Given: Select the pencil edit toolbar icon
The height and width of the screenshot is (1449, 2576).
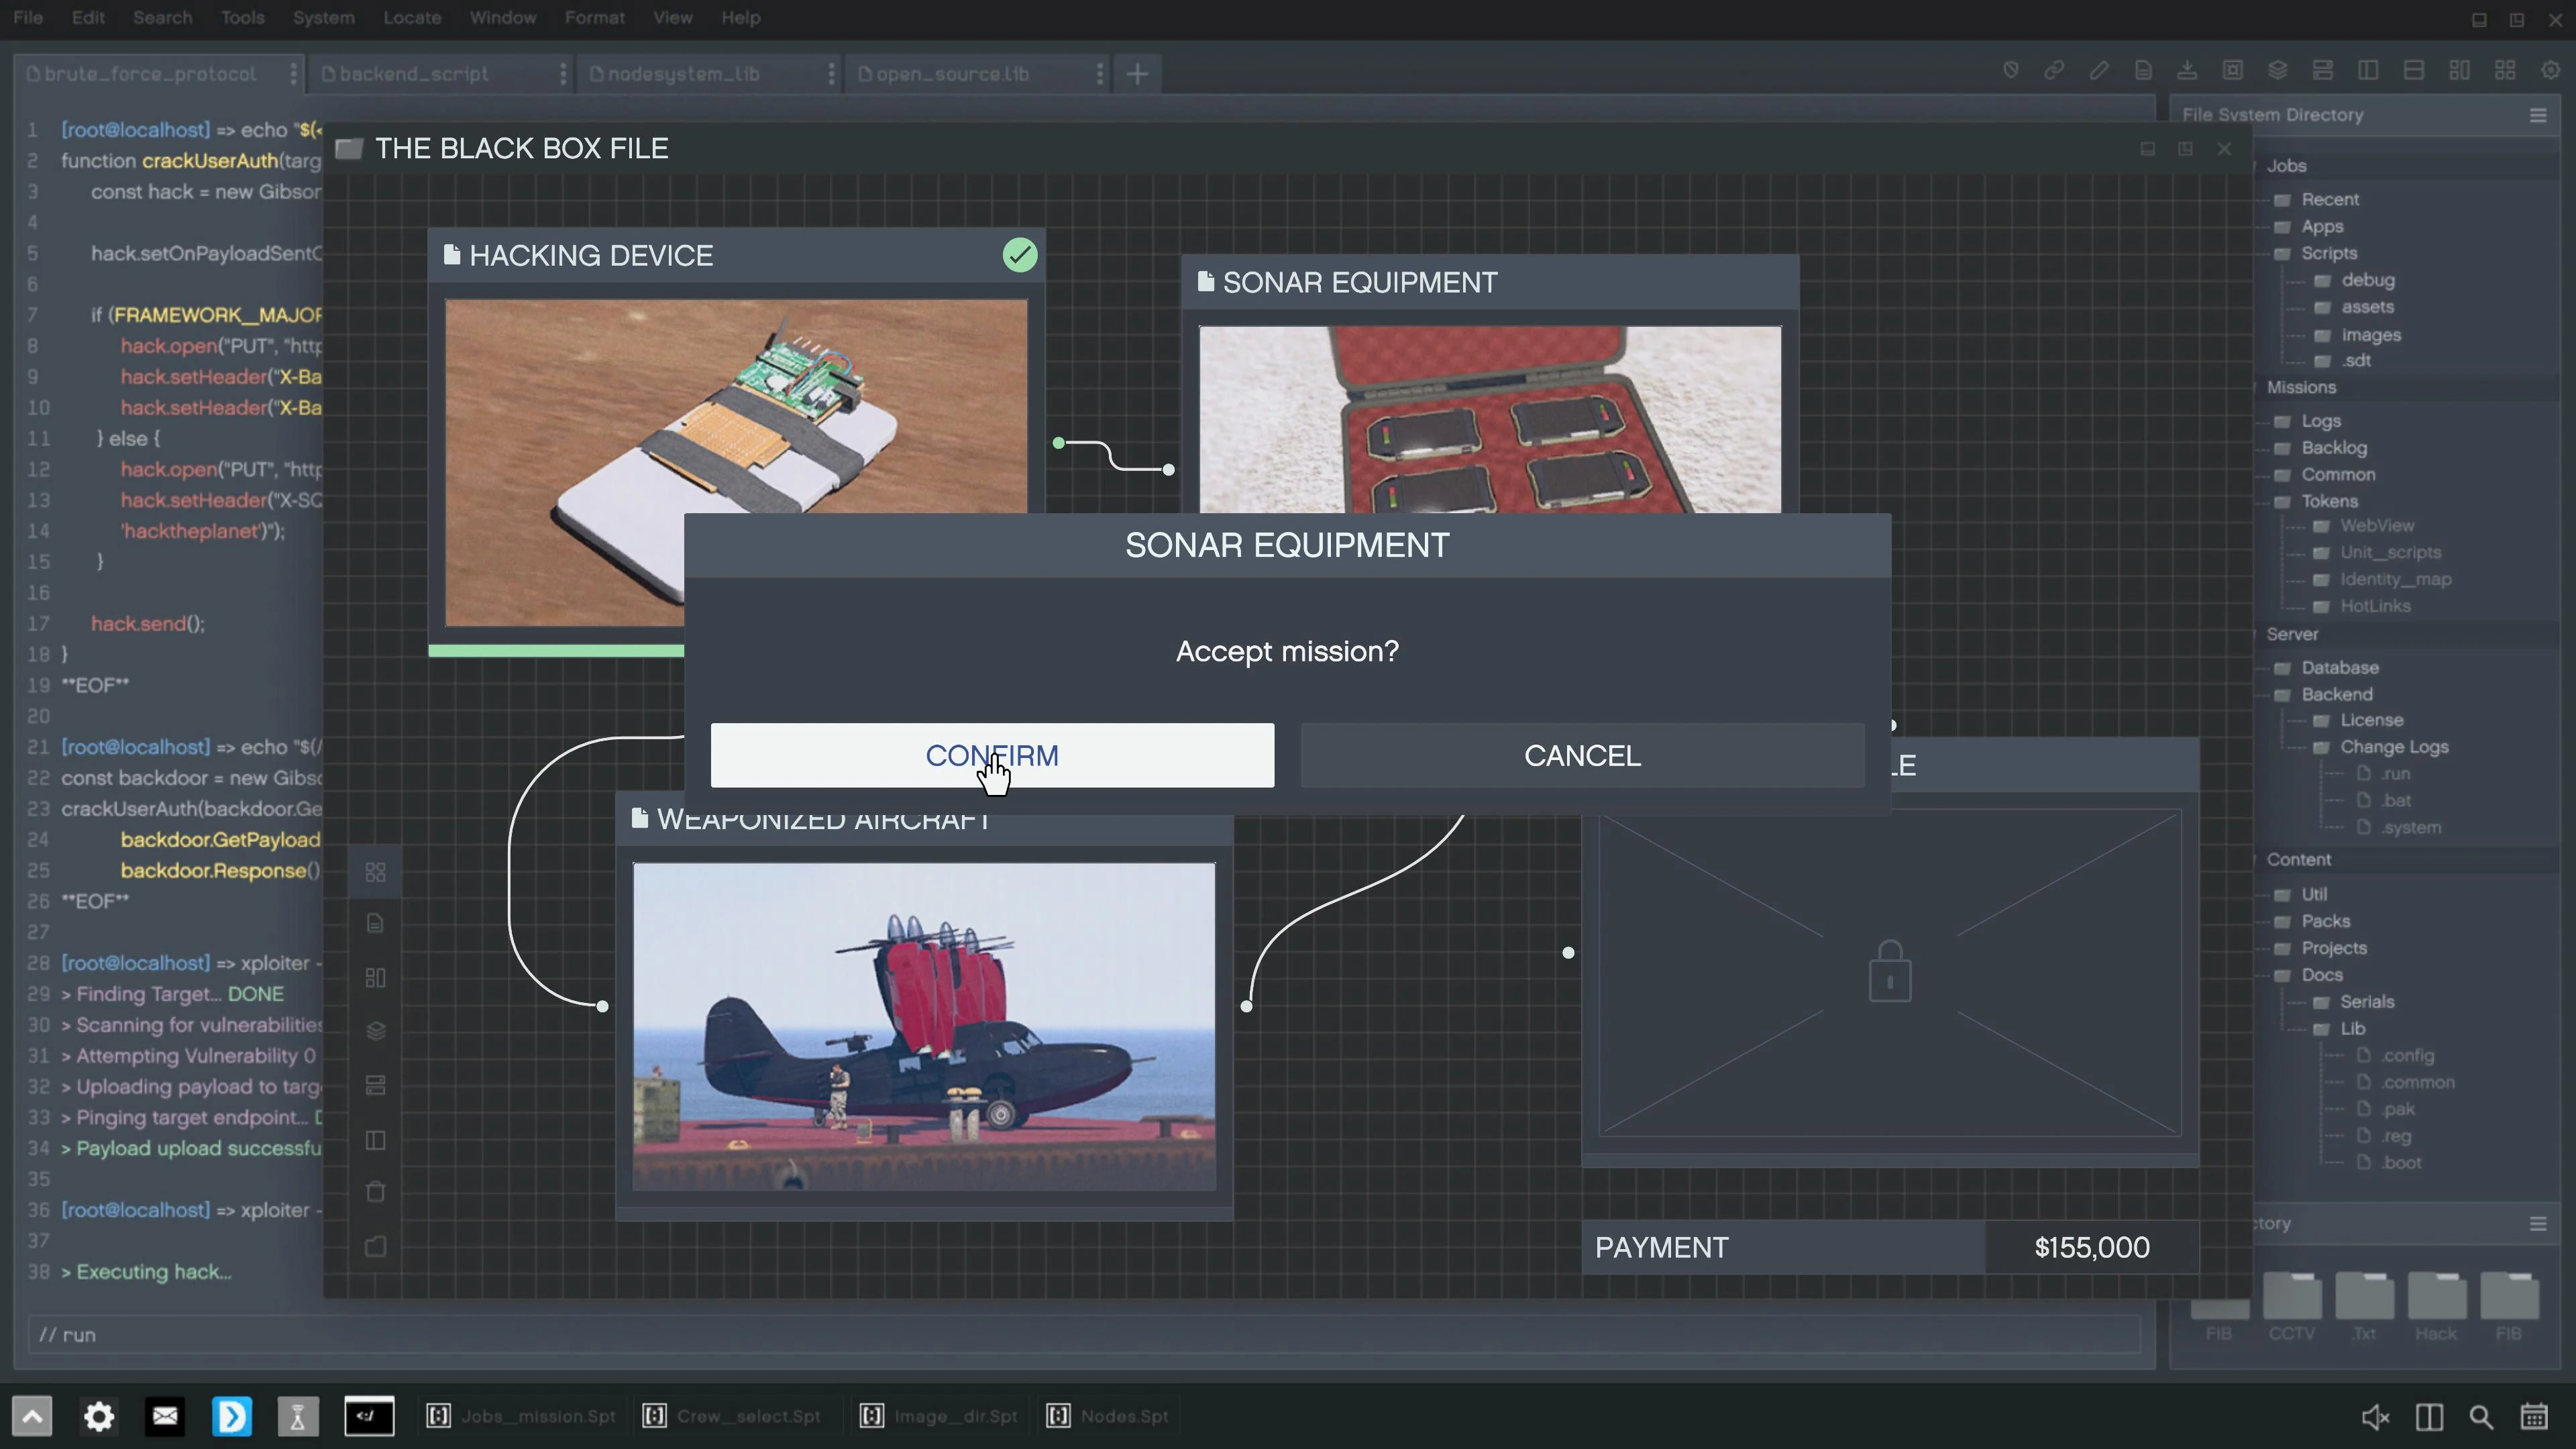Looking at the screenshot, I should 2099,70.
